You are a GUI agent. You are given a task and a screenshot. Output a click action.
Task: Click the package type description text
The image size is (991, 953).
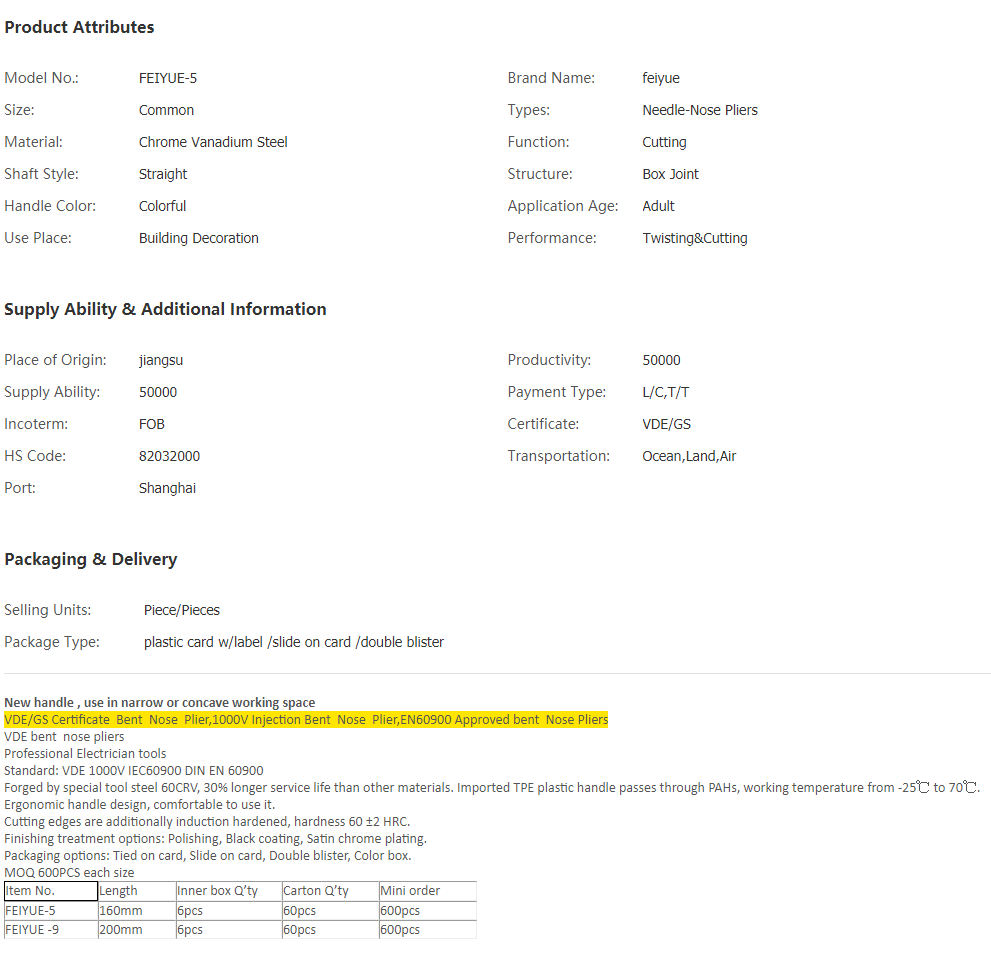pos(293,642)
